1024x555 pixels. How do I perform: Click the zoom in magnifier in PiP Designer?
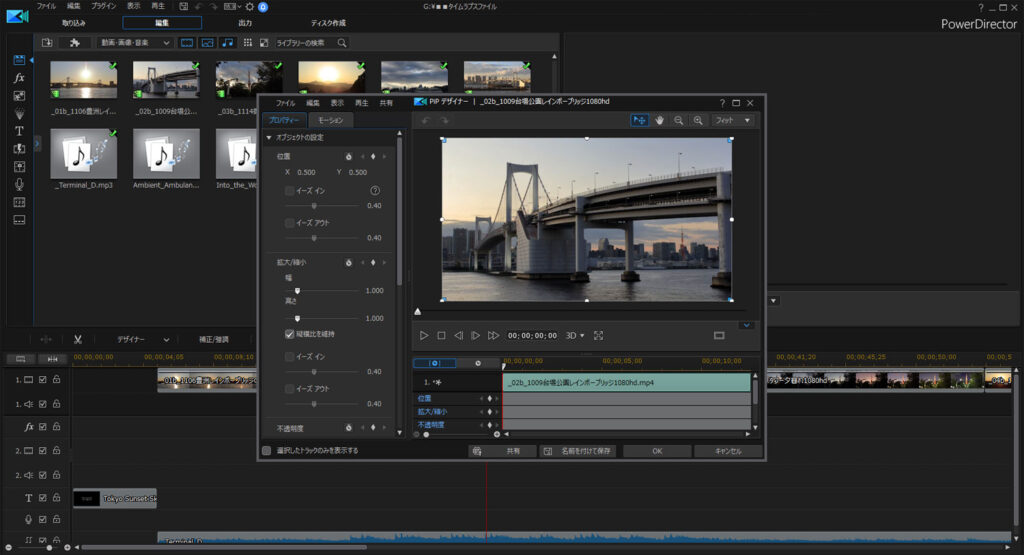click(x=698, y=120)
